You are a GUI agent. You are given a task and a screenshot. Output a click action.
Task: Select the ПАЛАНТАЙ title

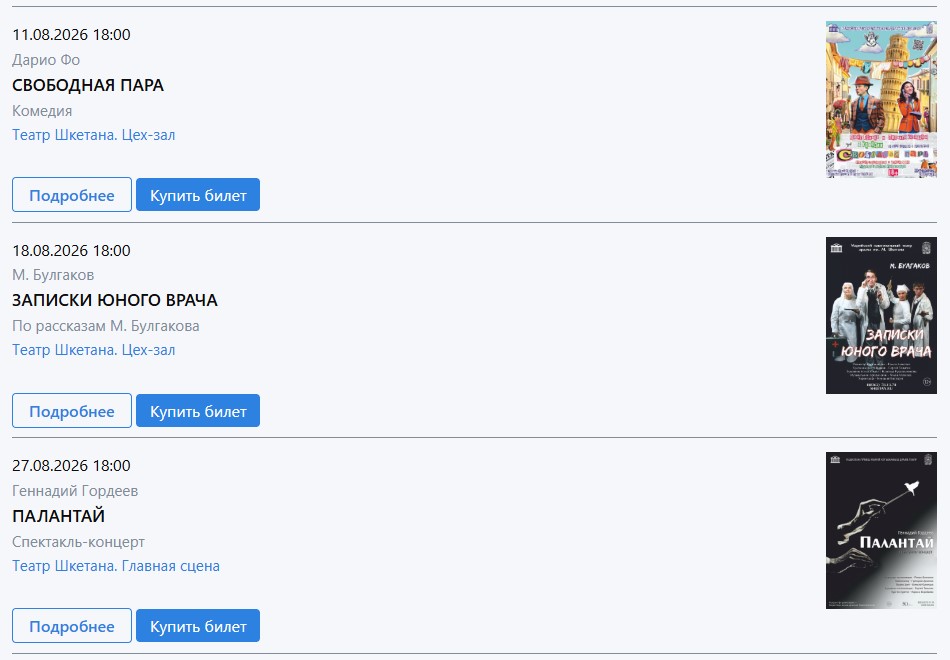point(58,516)
